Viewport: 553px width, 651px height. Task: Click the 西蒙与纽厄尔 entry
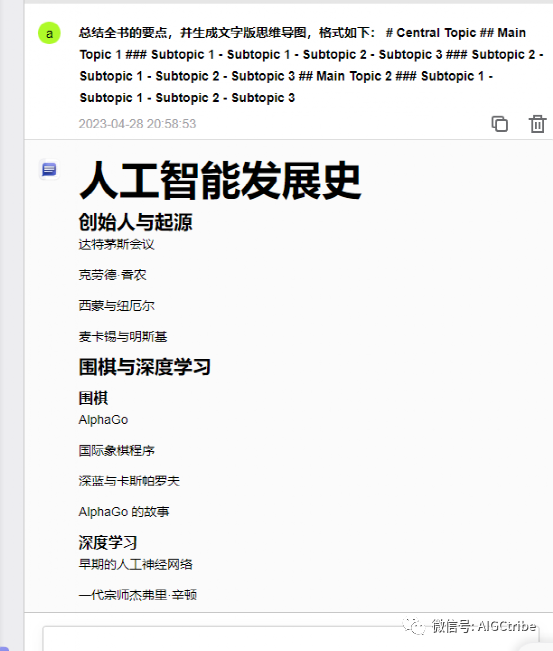(x=117, y=306)
